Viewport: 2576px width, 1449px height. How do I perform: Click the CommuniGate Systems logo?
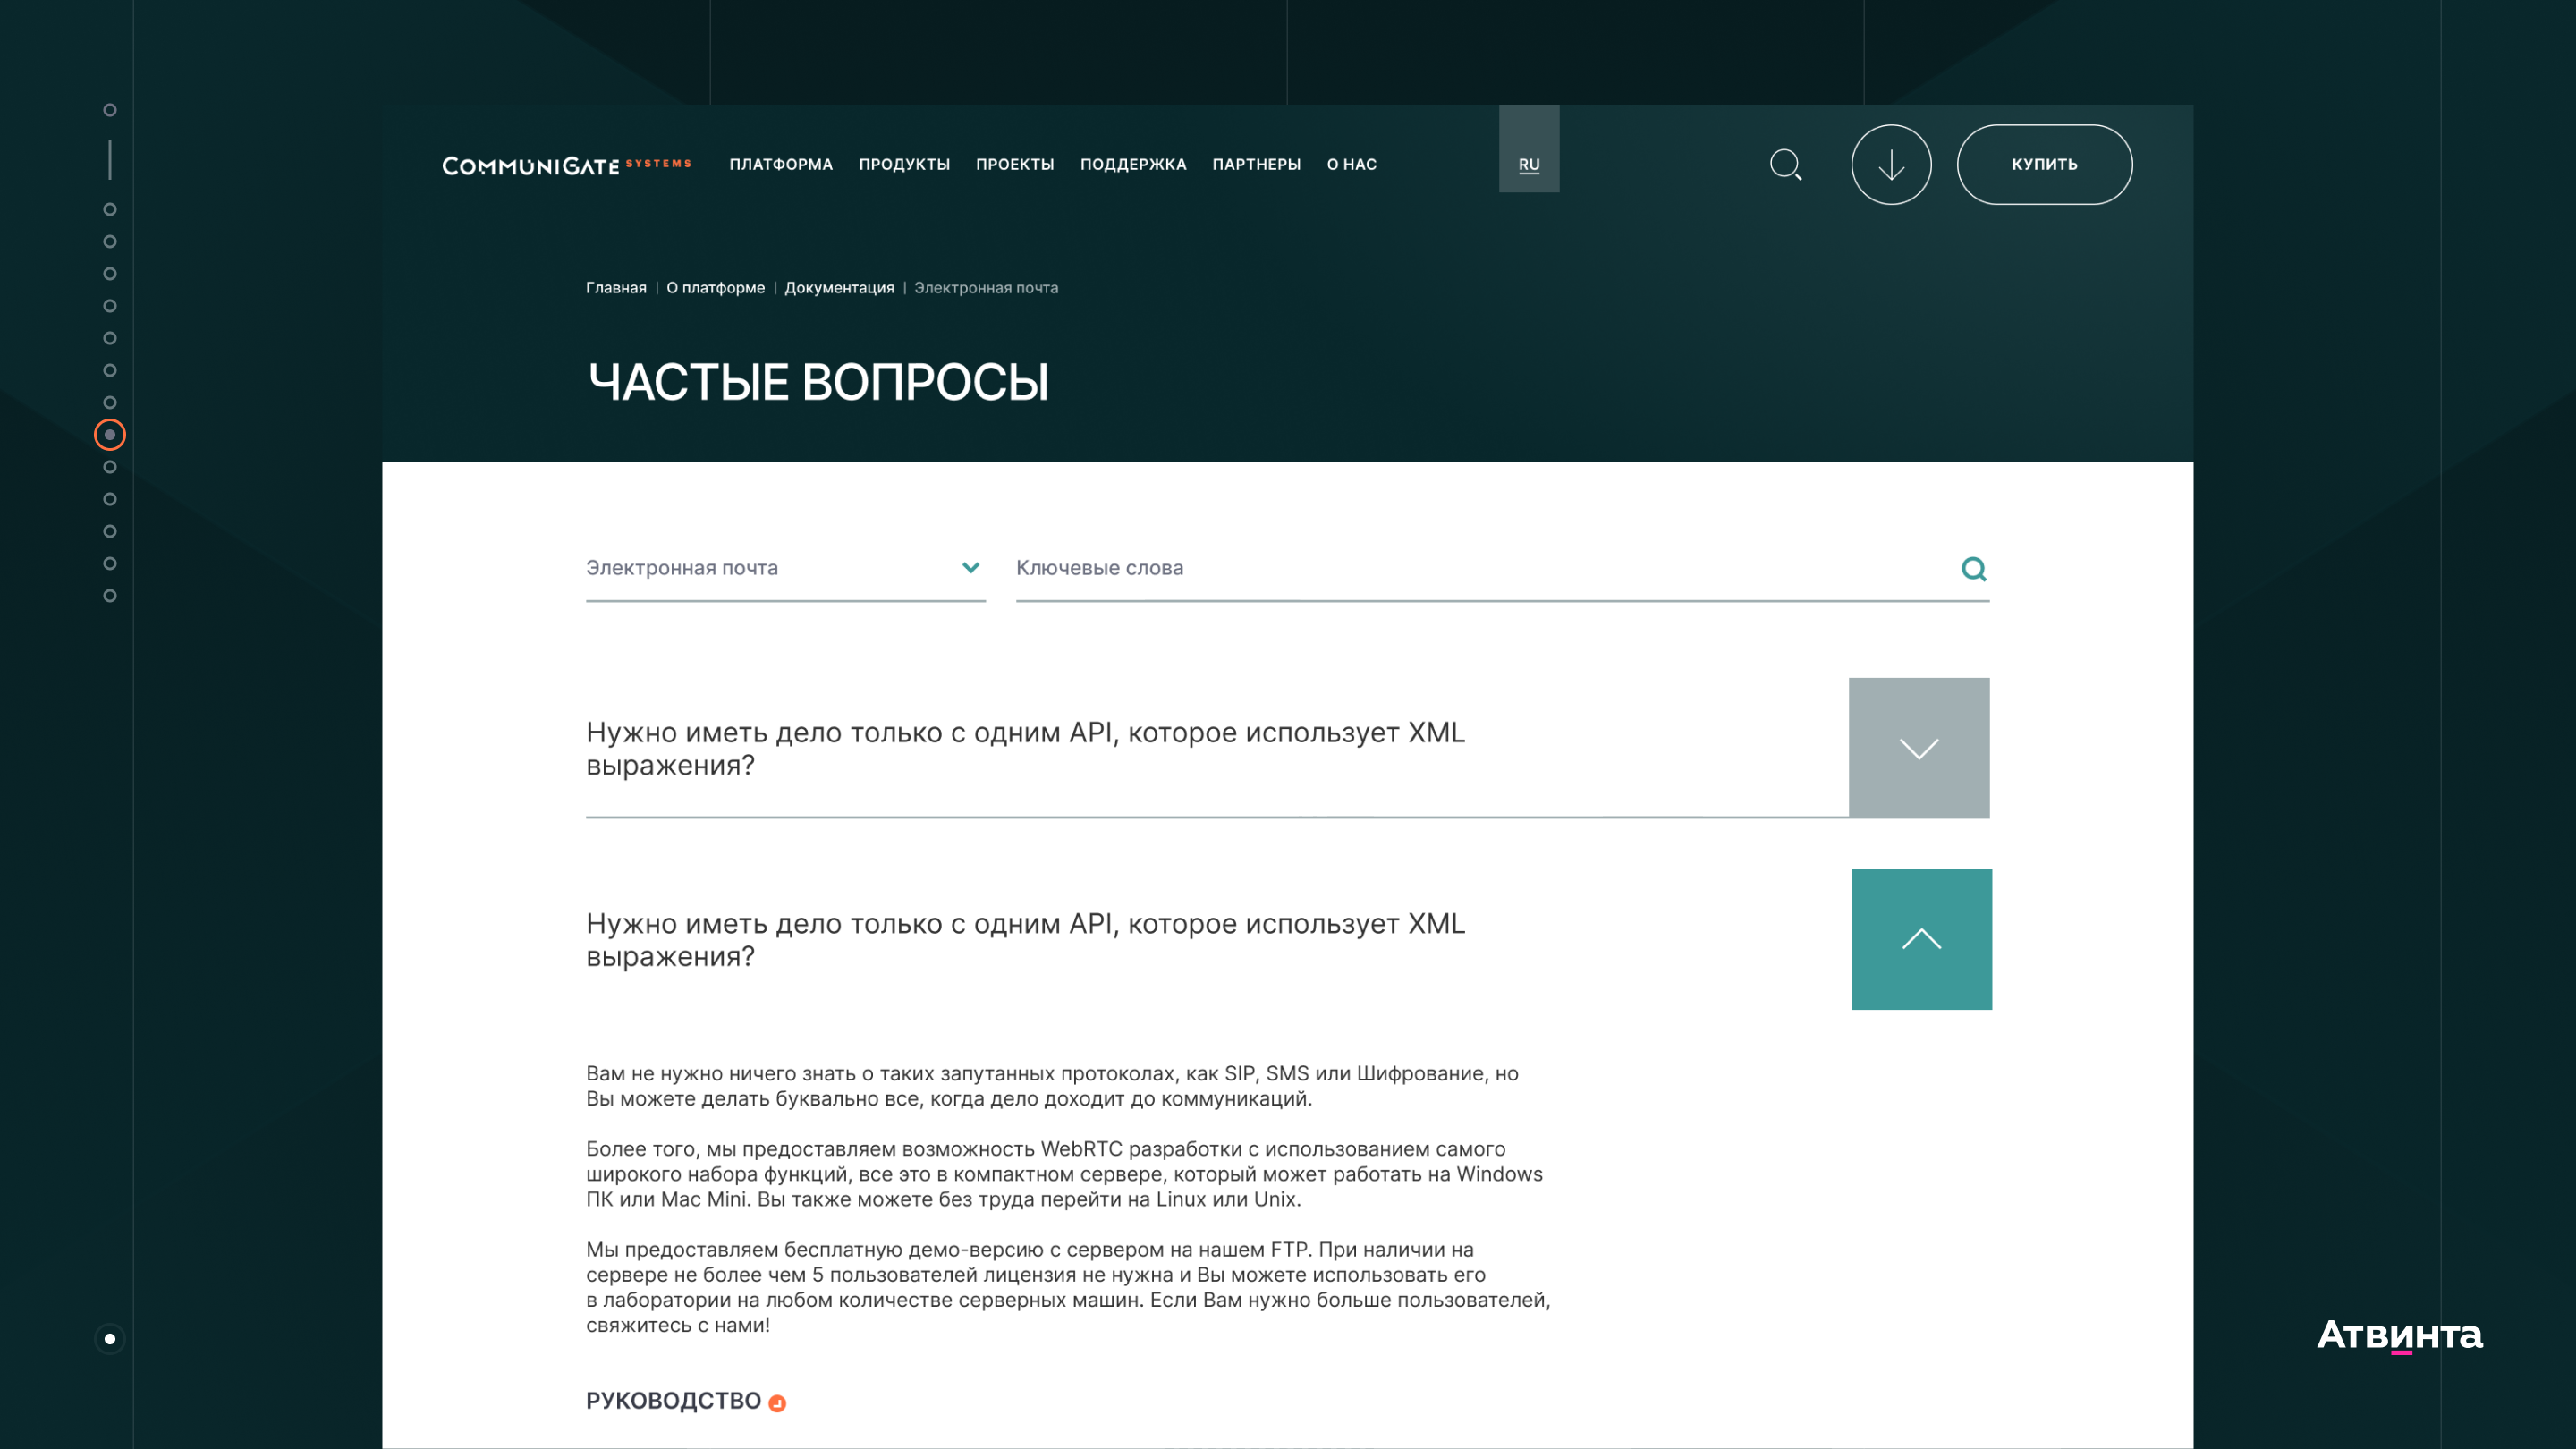[x=566, y=165]
